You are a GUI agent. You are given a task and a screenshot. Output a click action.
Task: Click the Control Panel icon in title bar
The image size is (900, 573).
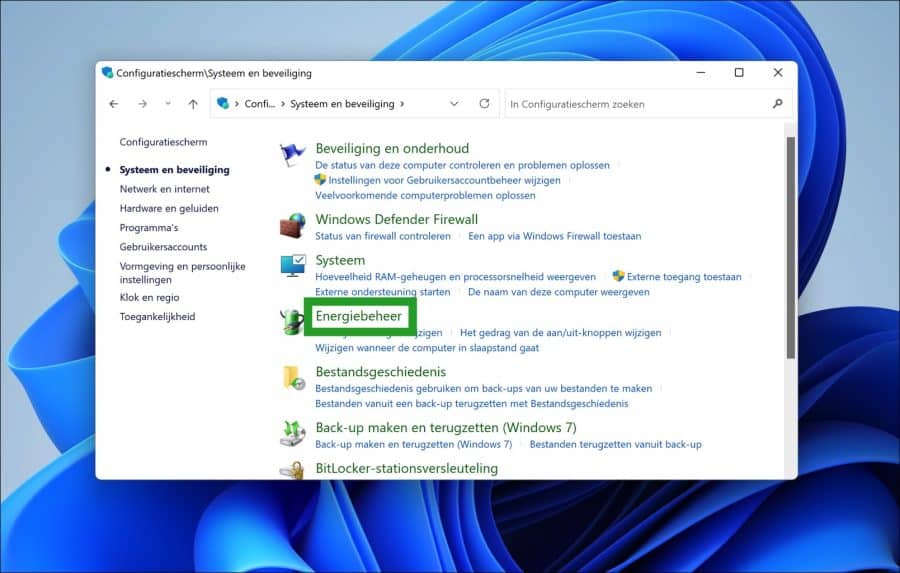coord(107,72)
